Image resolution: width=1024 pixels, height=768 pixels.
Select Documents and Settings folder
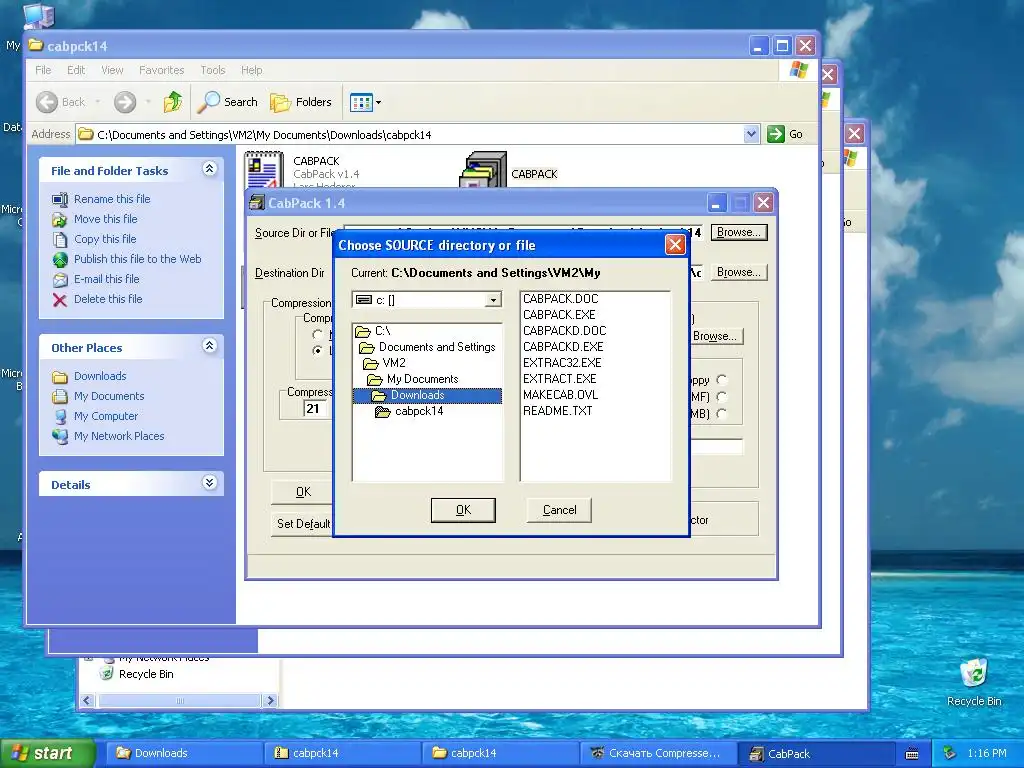click(428, 347)
